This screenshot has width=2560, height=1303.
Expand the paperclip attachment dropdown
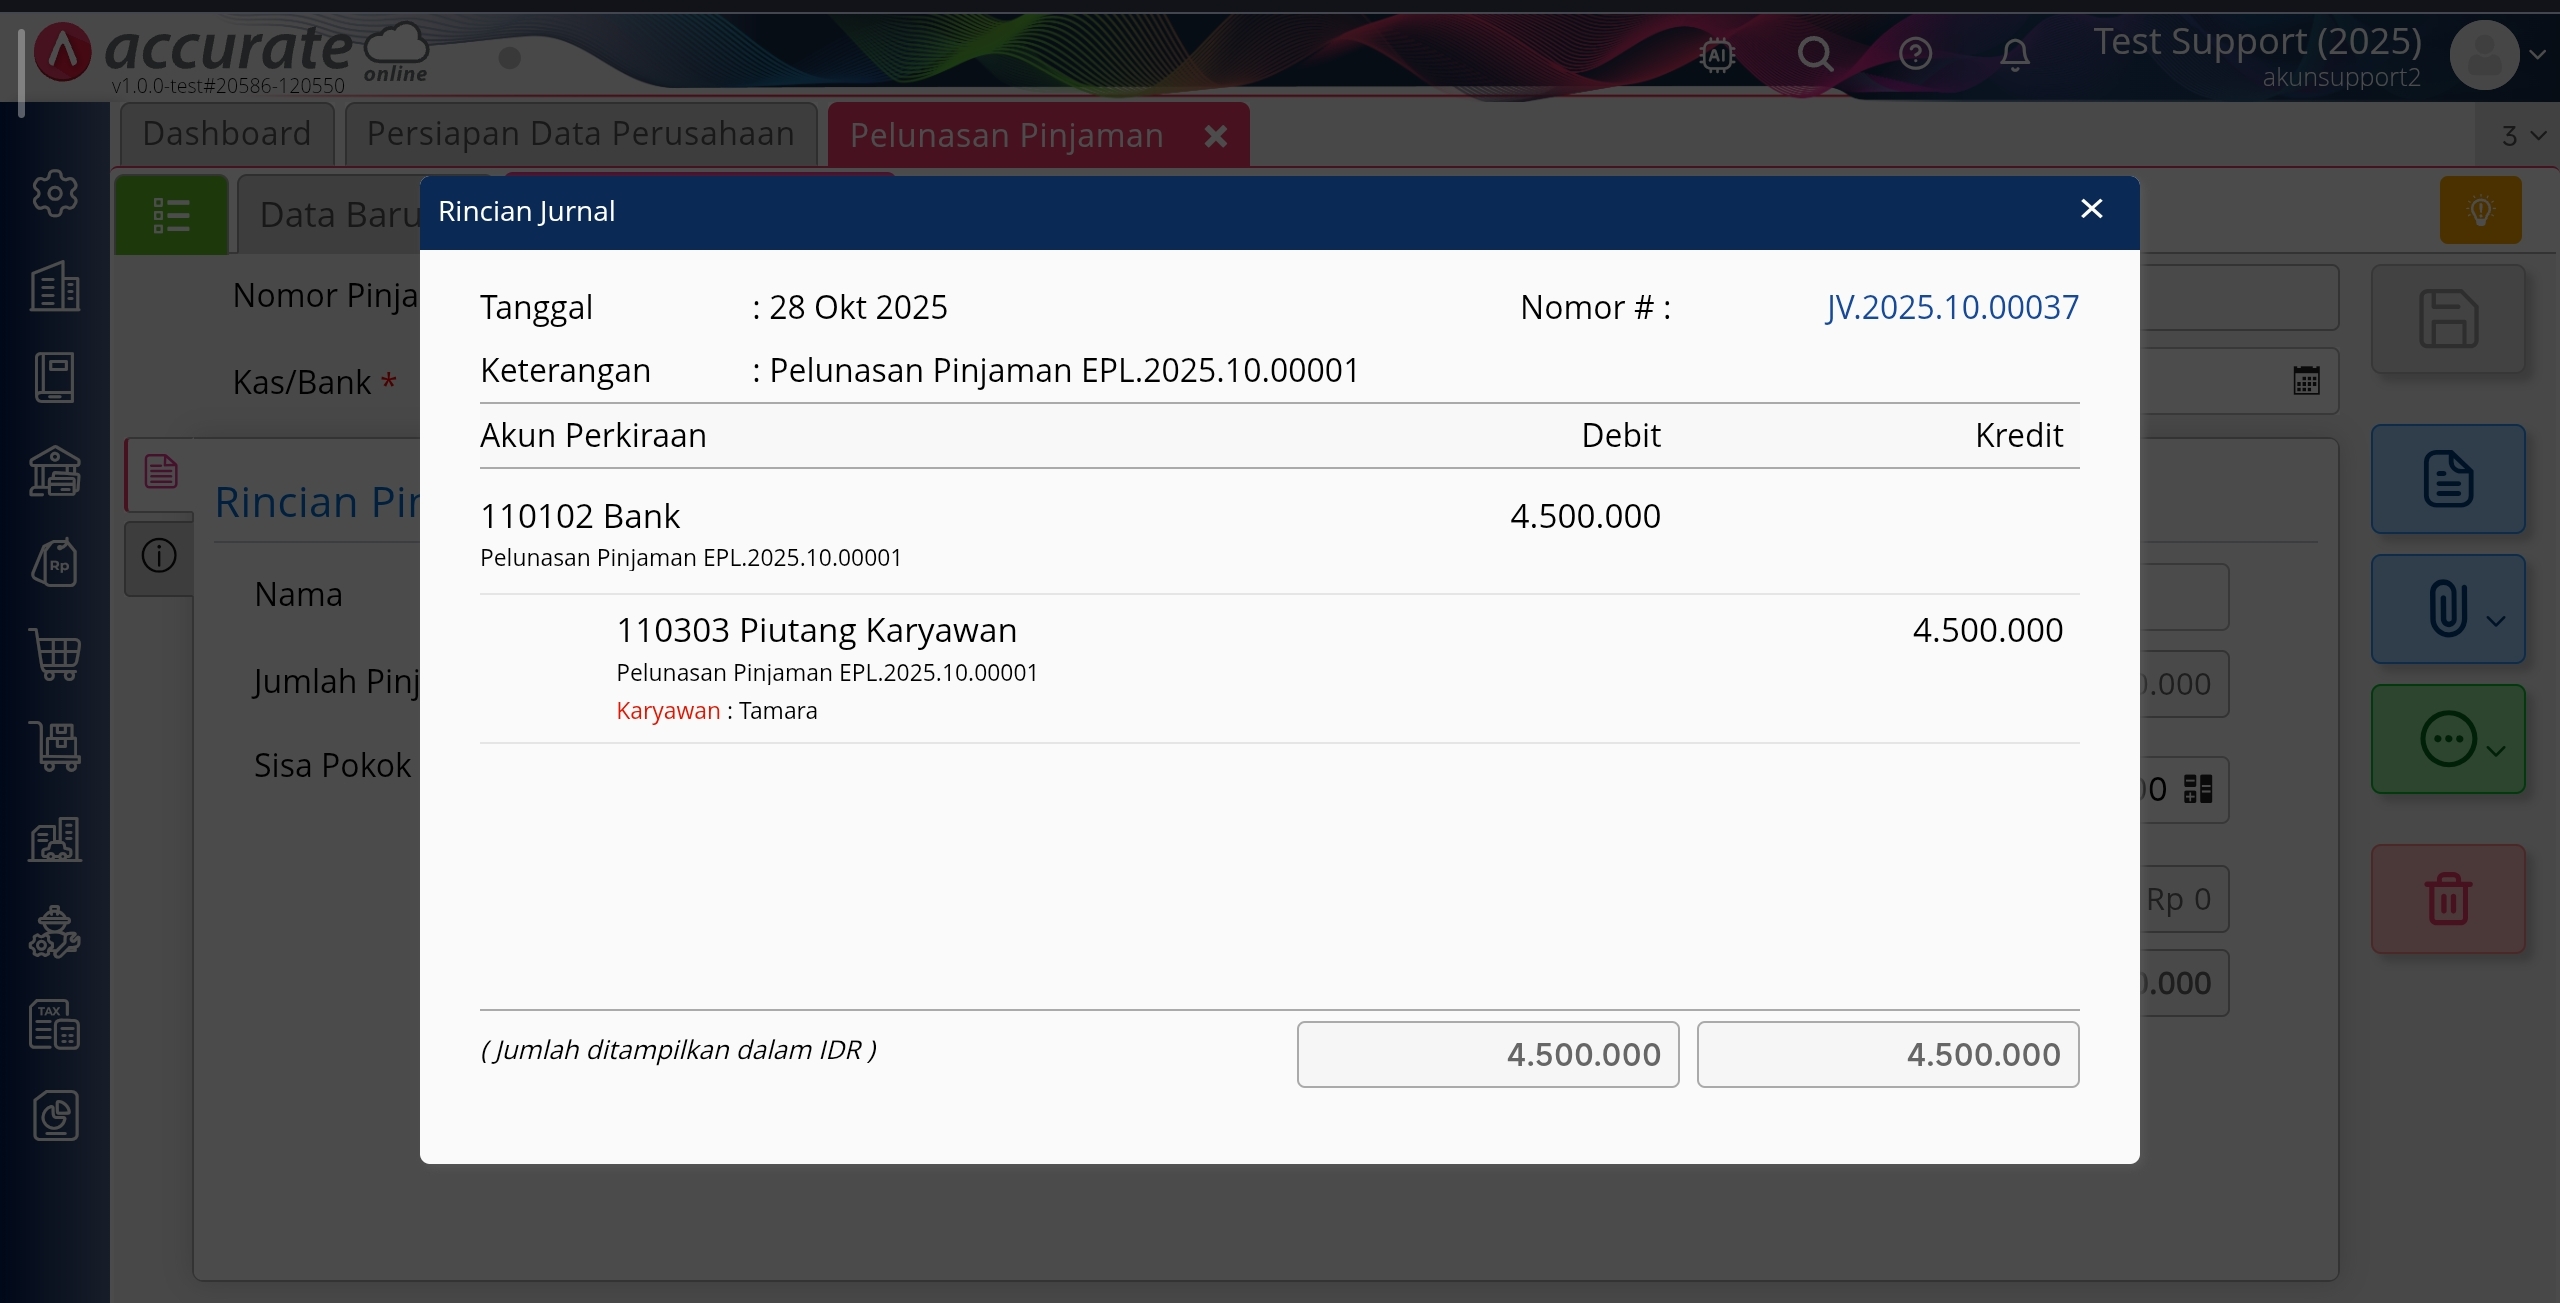(2496, 620)
